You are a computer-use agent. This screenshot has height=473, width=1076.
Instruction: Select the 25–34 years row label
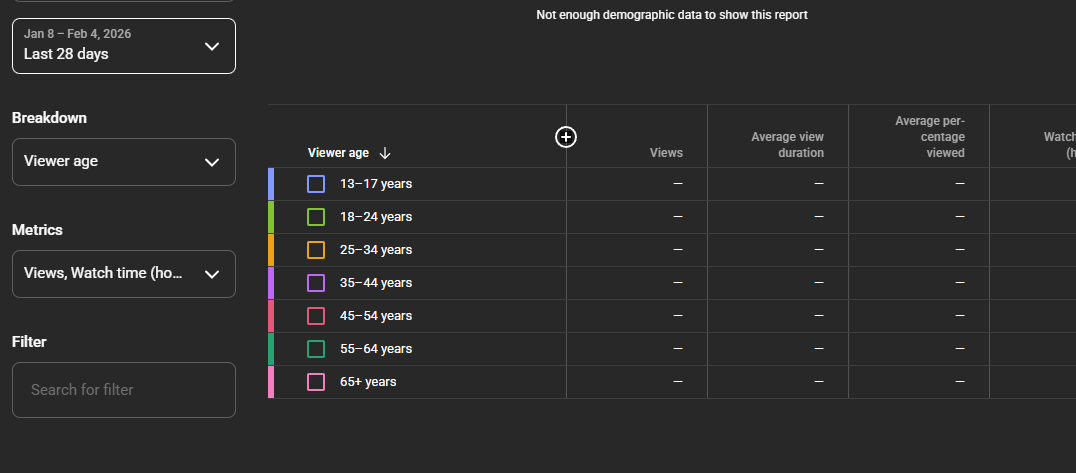pos(376,250)
